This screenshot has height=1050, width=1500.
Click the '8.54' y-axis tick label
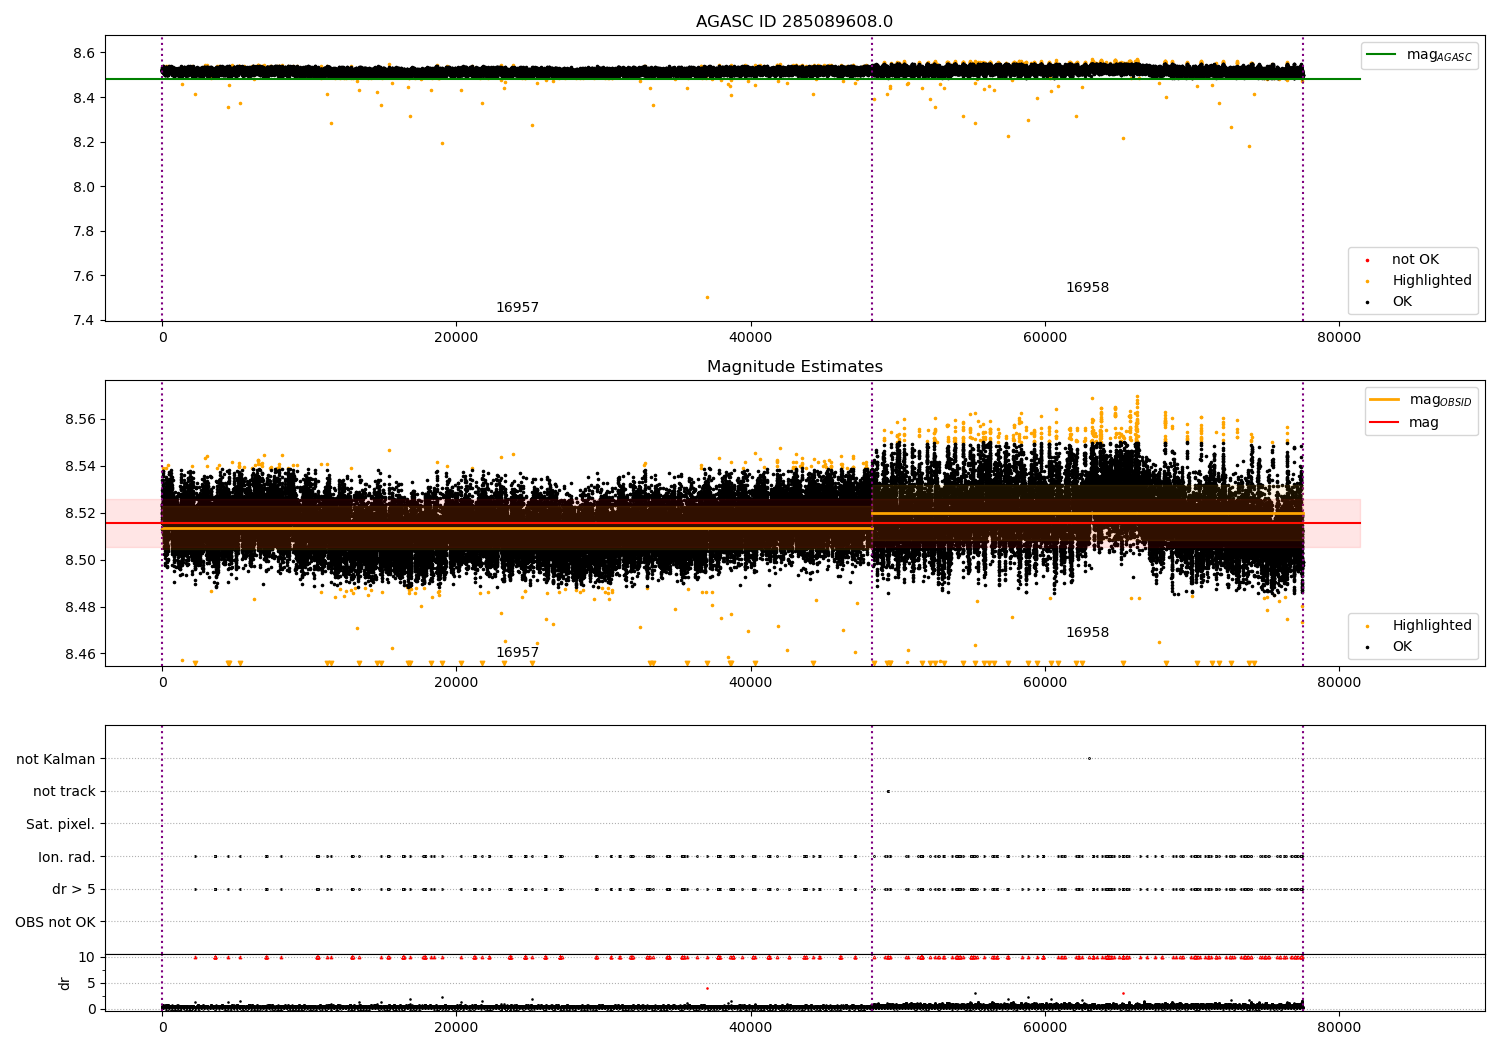click(79, 466)
